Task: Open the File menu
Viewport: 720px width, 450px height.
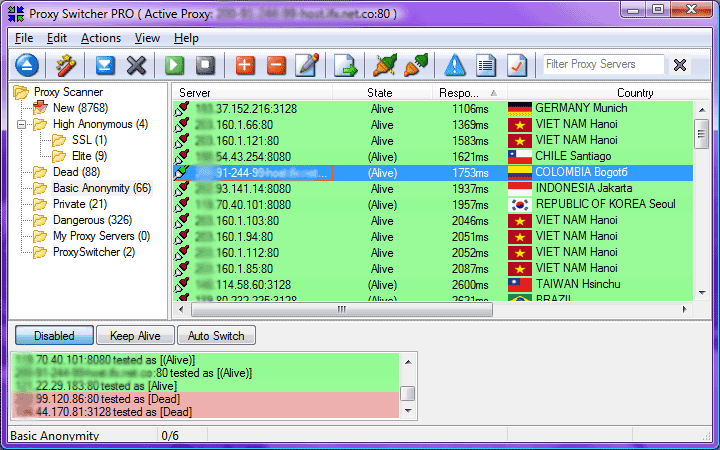Action: tap(24, 38)
